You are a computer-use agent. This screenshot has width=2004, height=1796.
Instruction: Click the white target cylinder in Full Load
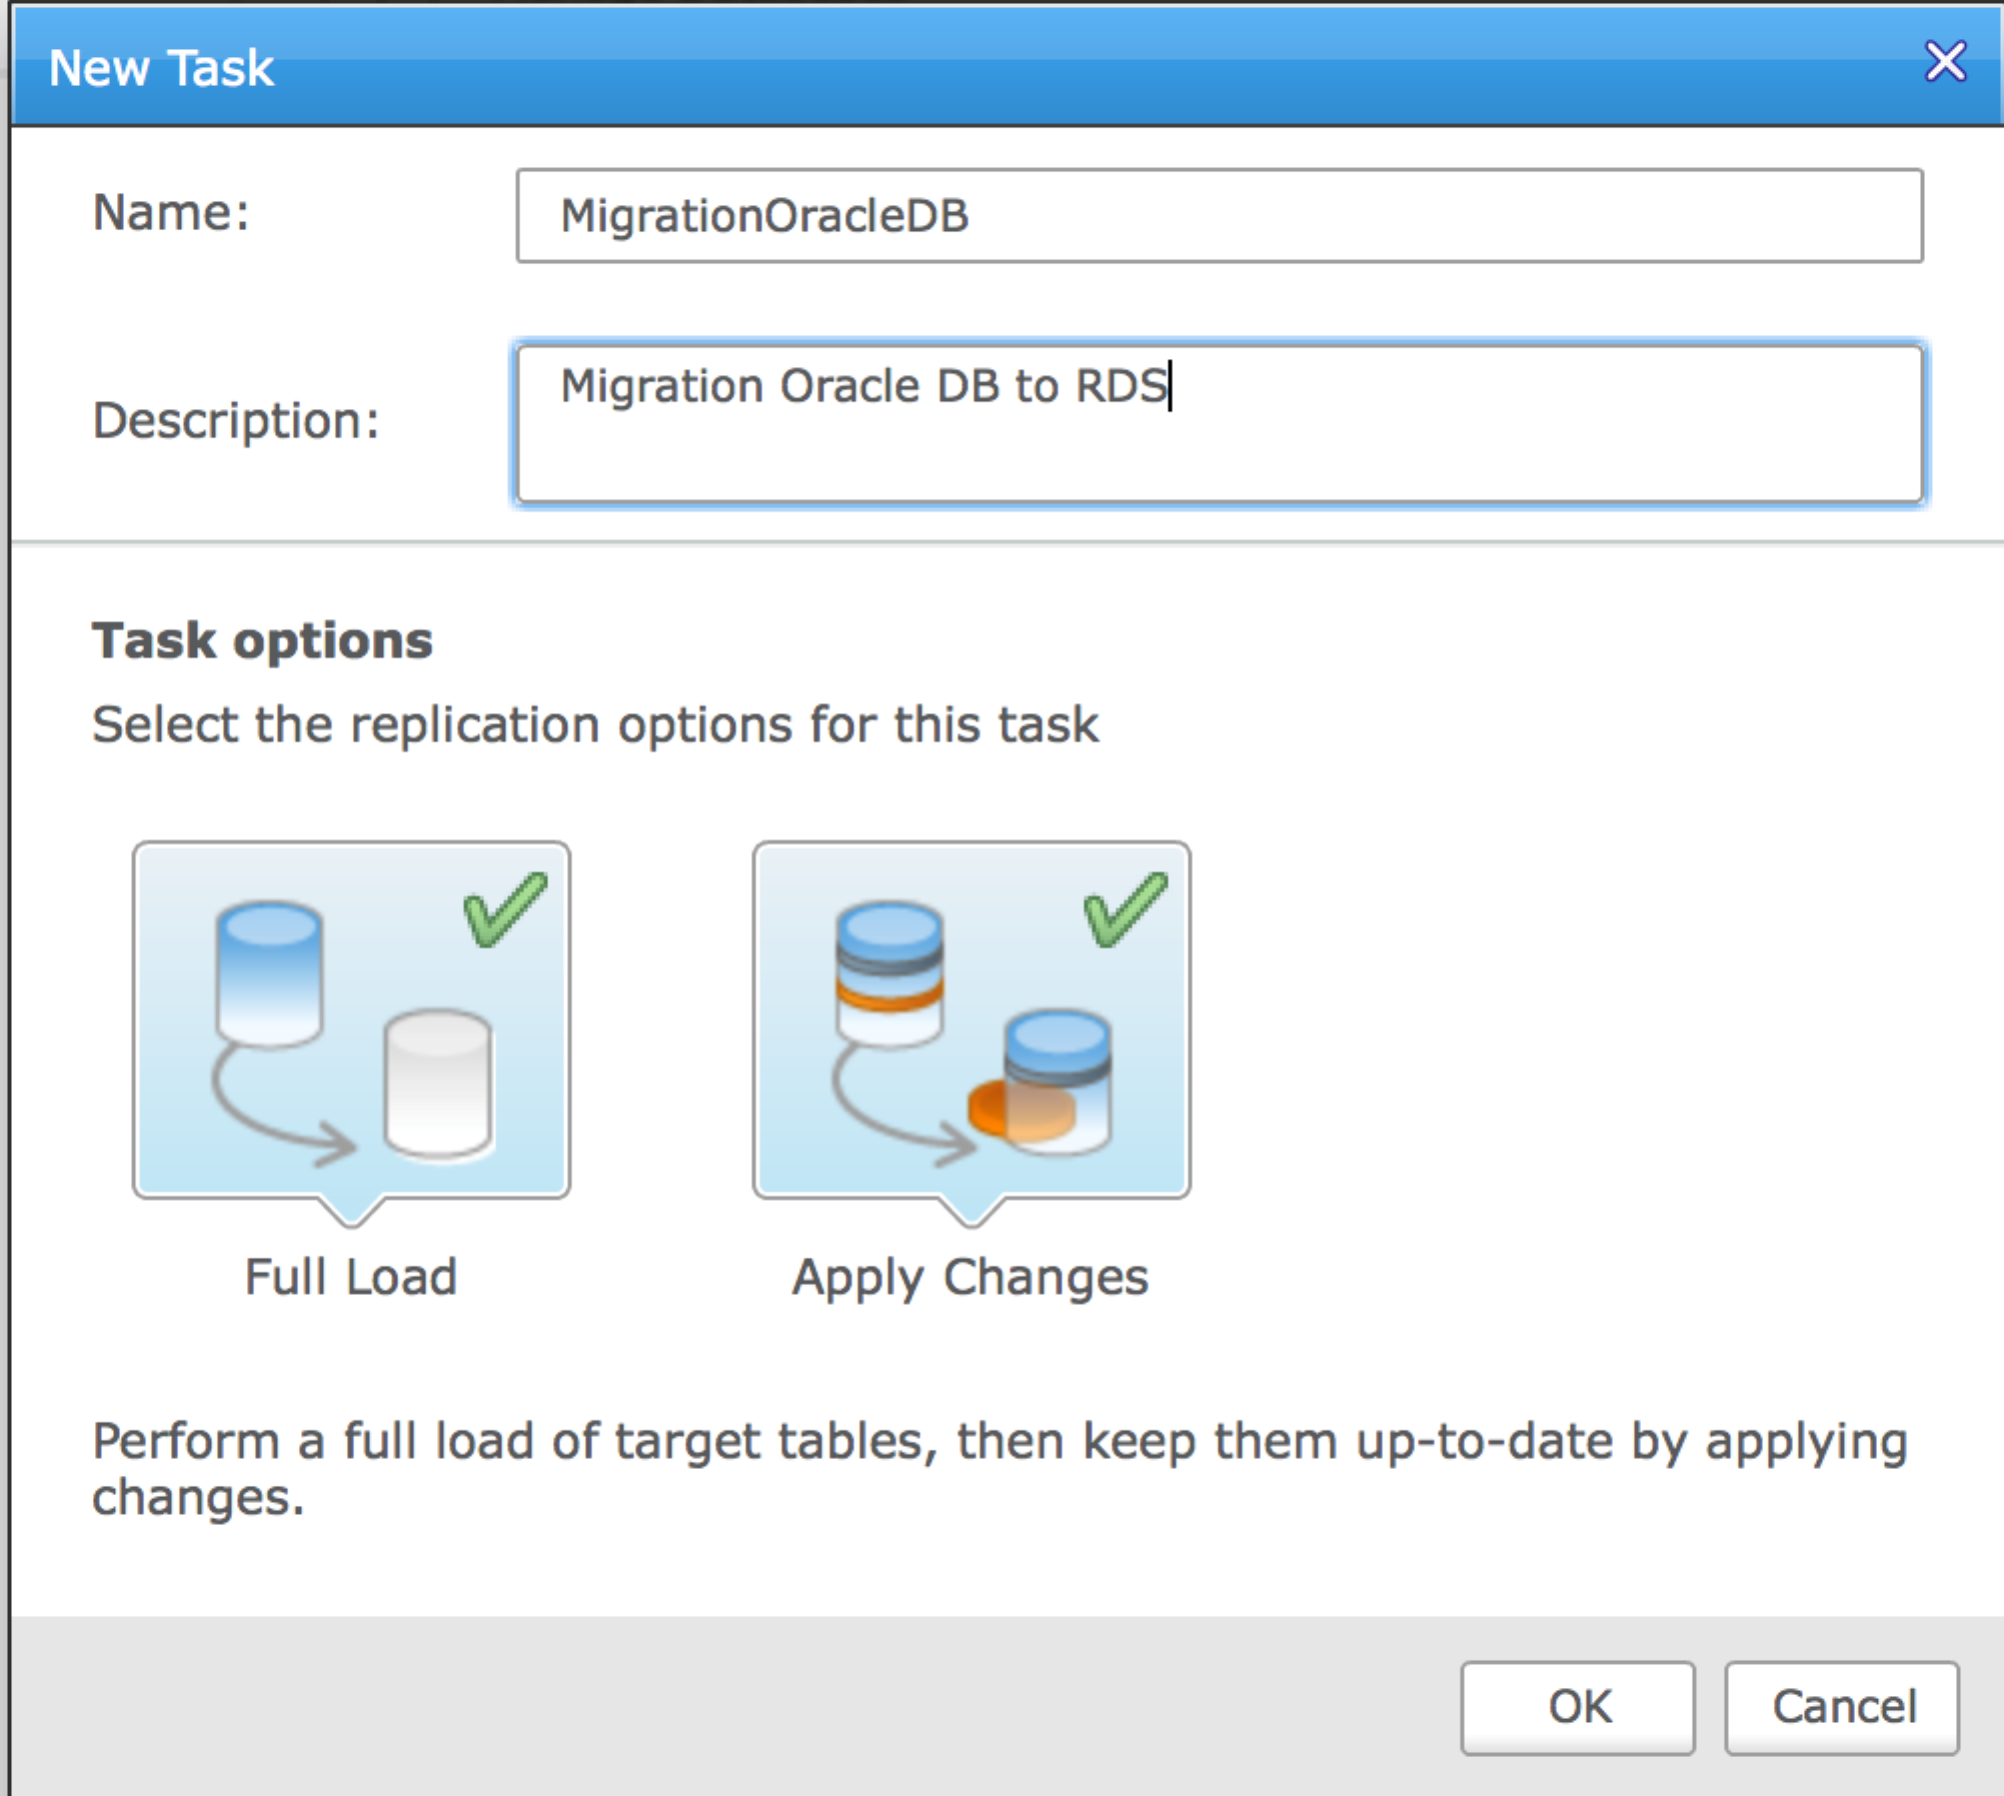tap(438, 1084)
